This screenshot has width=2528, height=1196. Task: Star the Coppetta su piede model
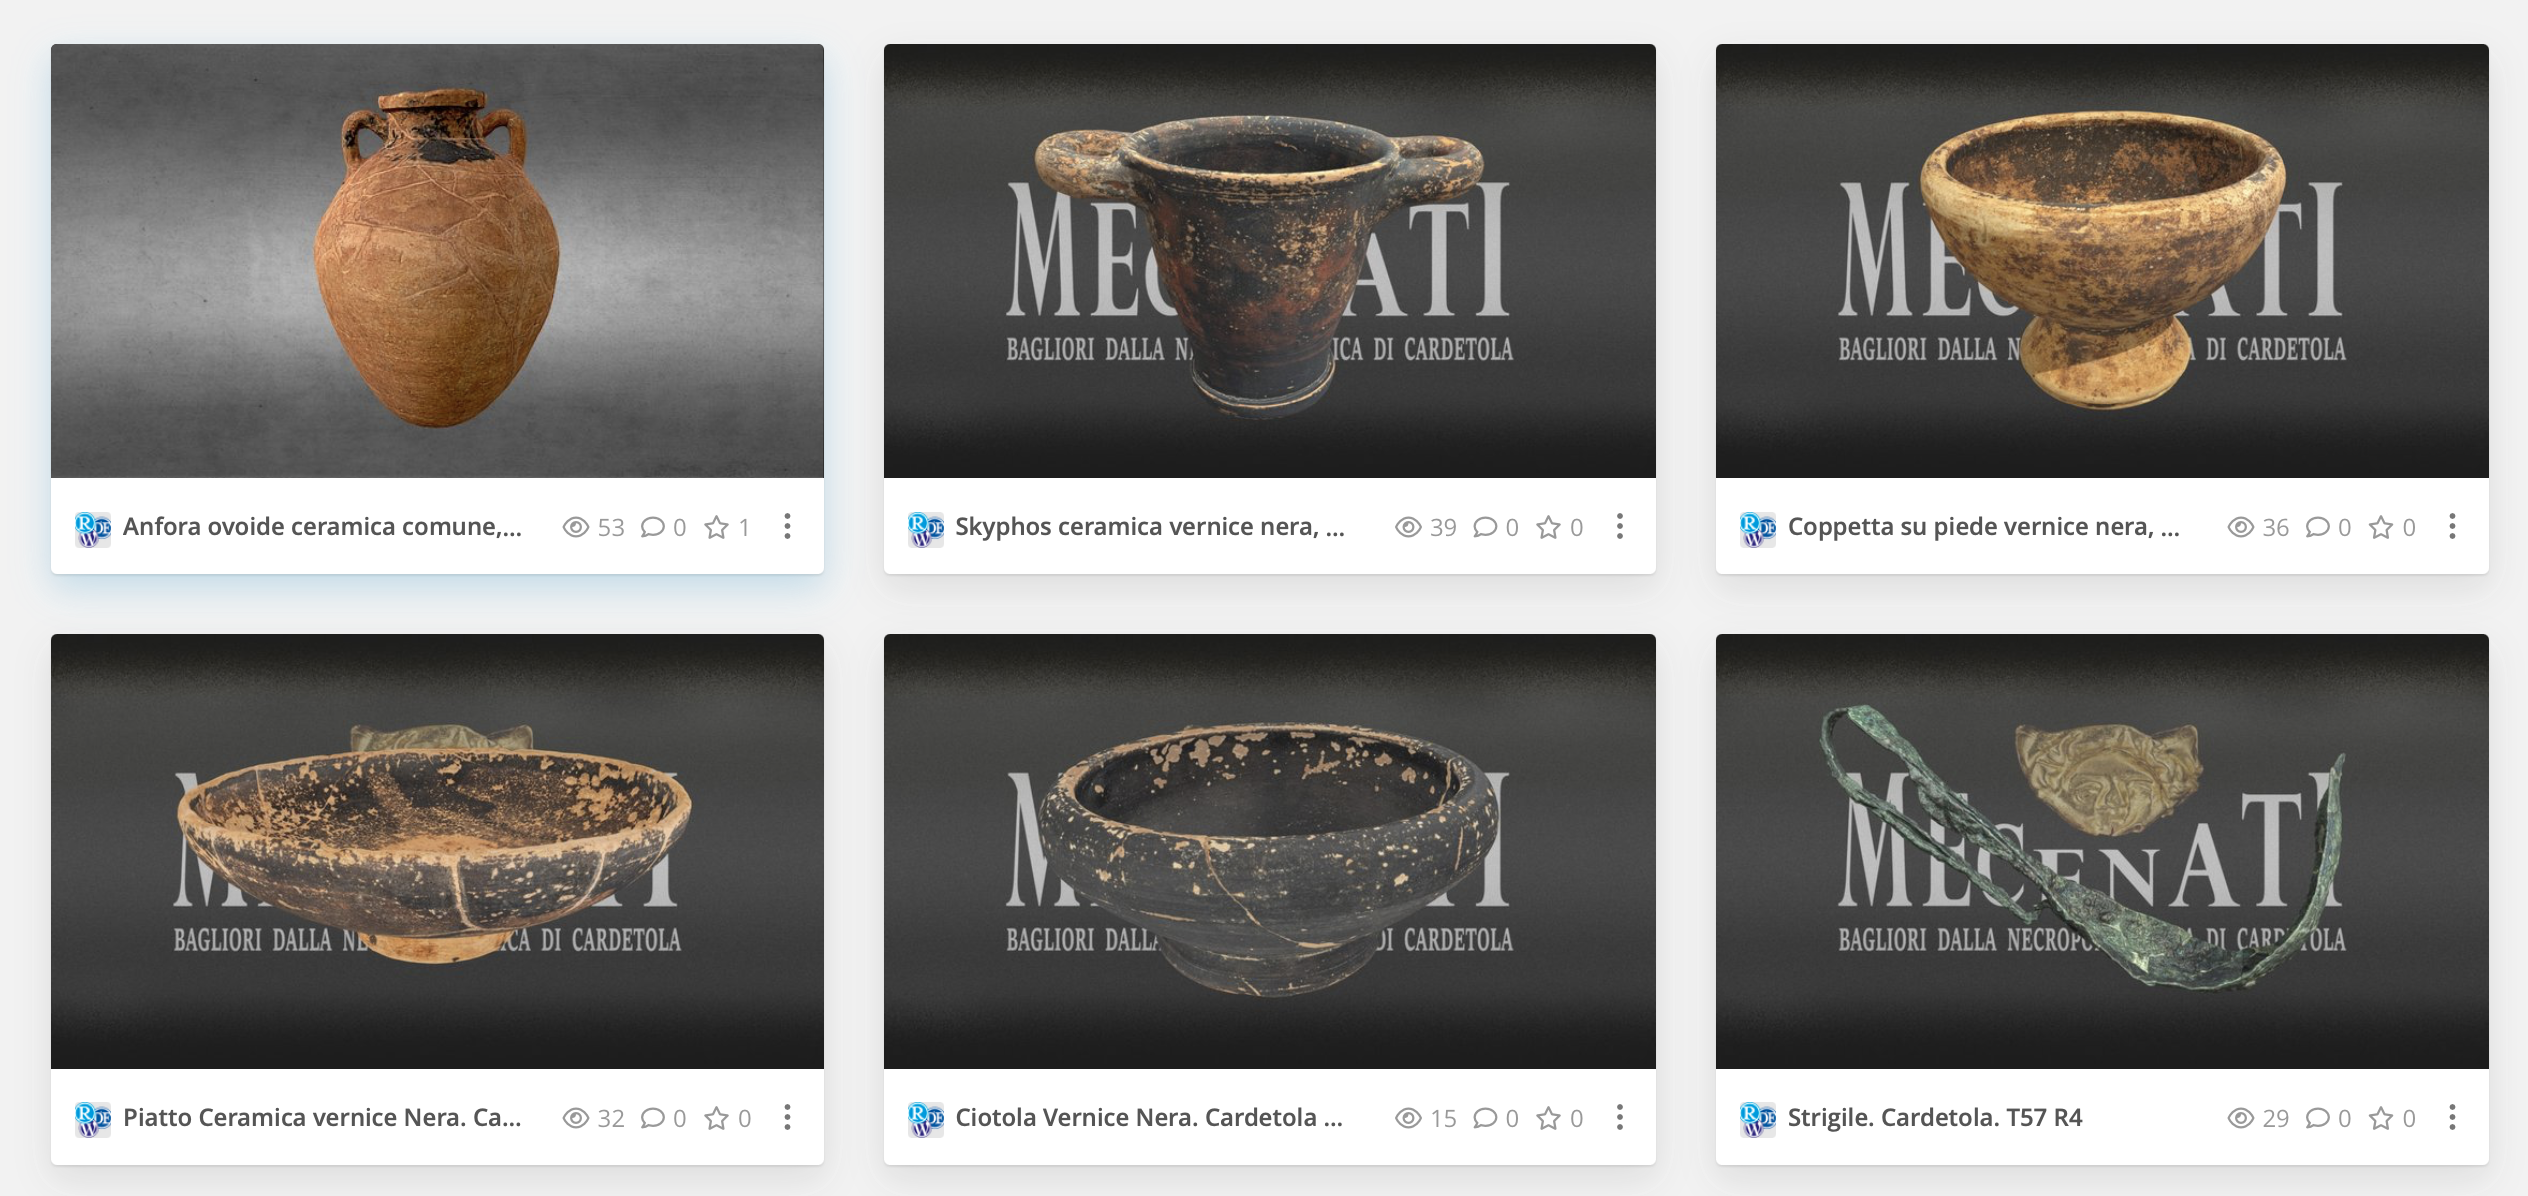[2381, 527]
